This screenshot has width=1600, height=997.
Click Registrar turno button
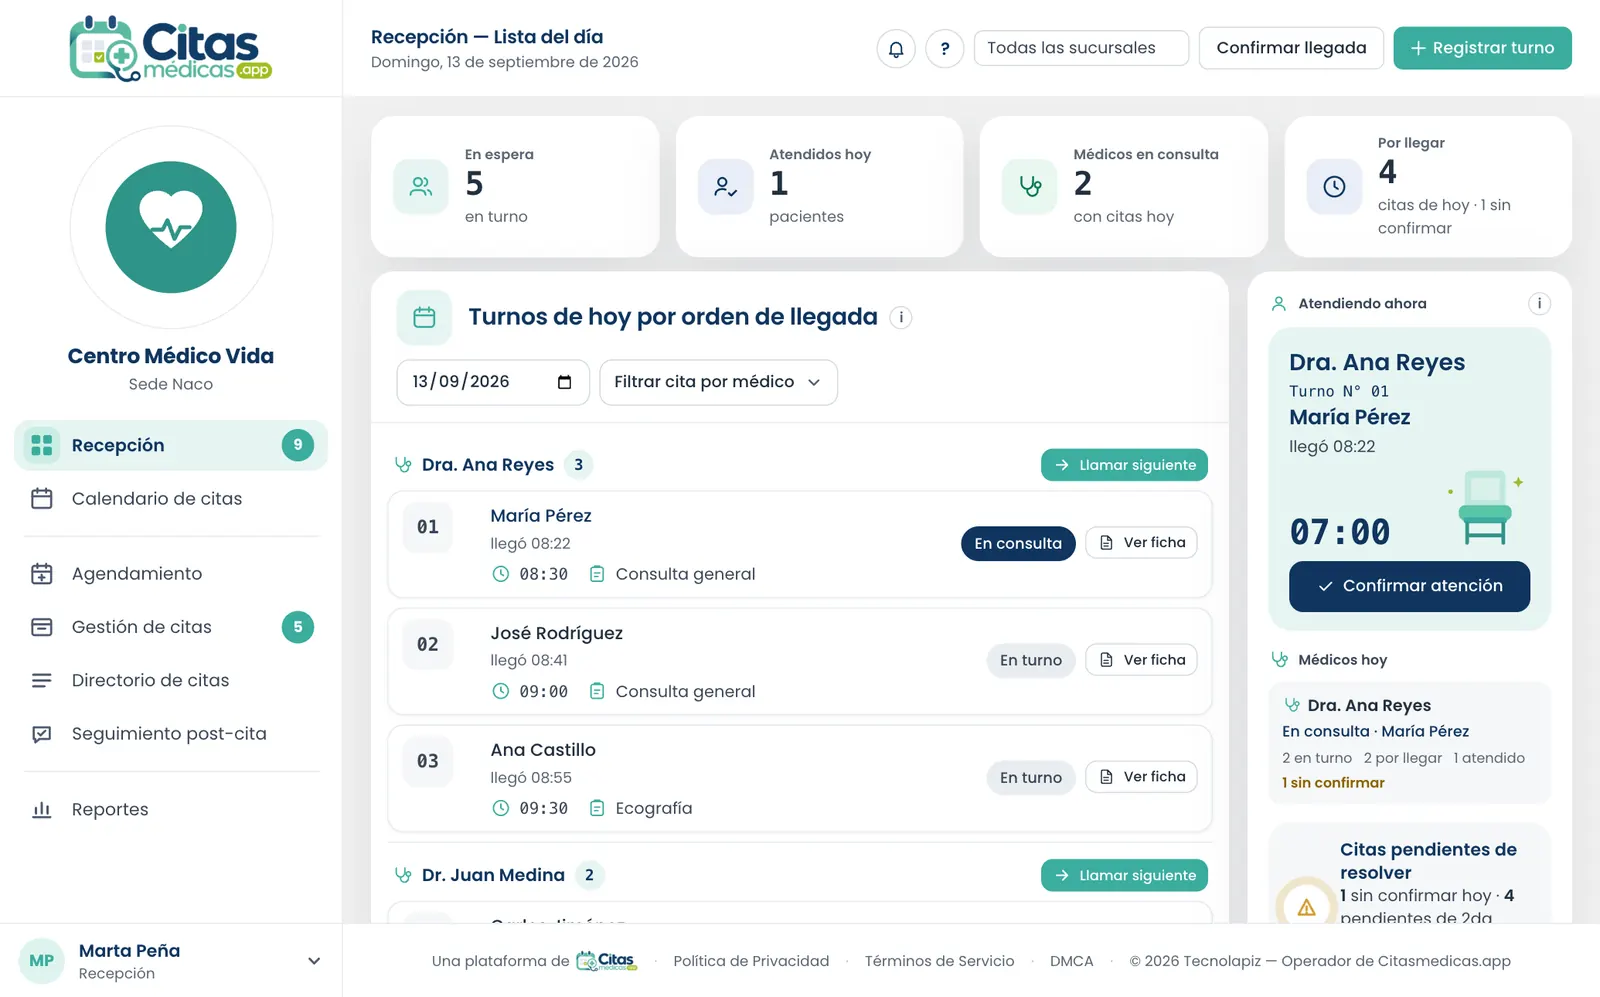tap(1482, 48)
